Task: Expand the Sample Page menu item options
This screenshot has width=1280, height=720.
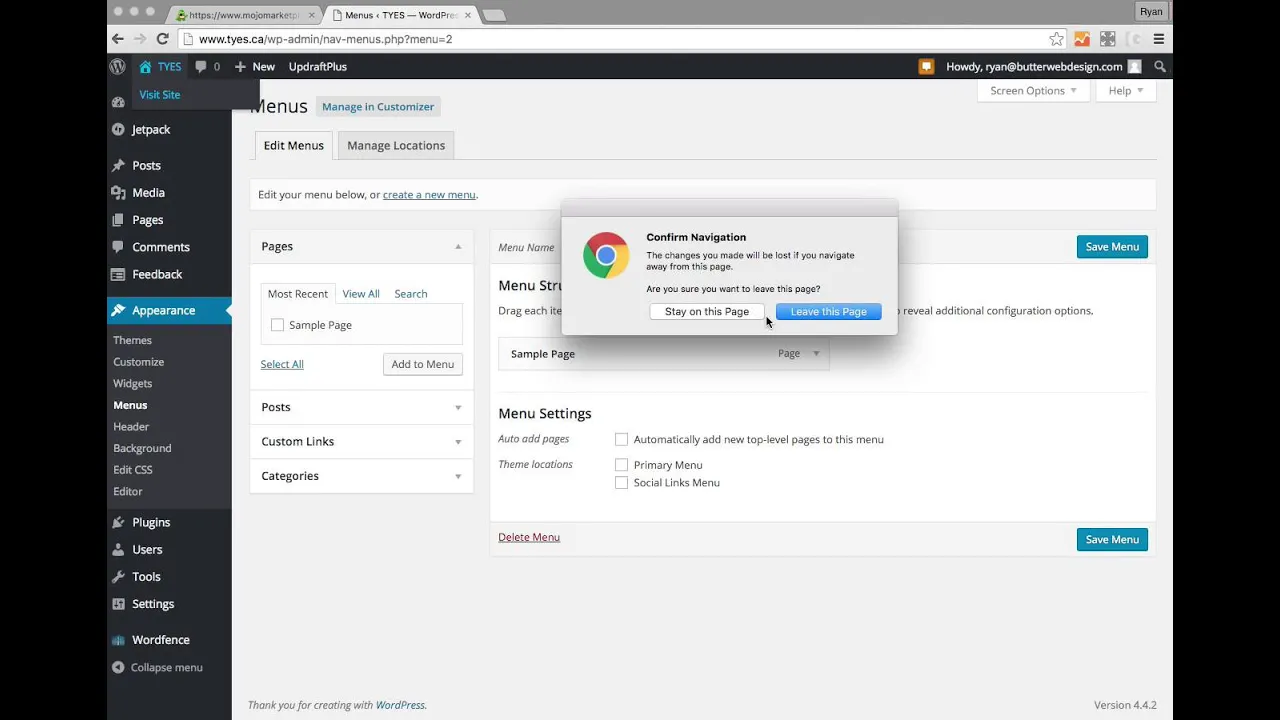Action: click(816, 353)
